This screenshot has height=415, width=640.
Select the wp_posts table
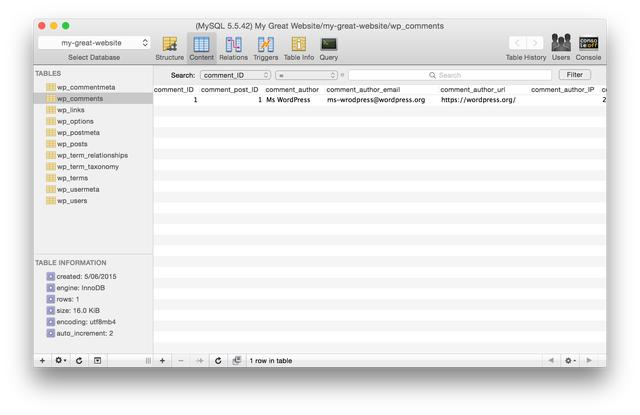[93, 144]
